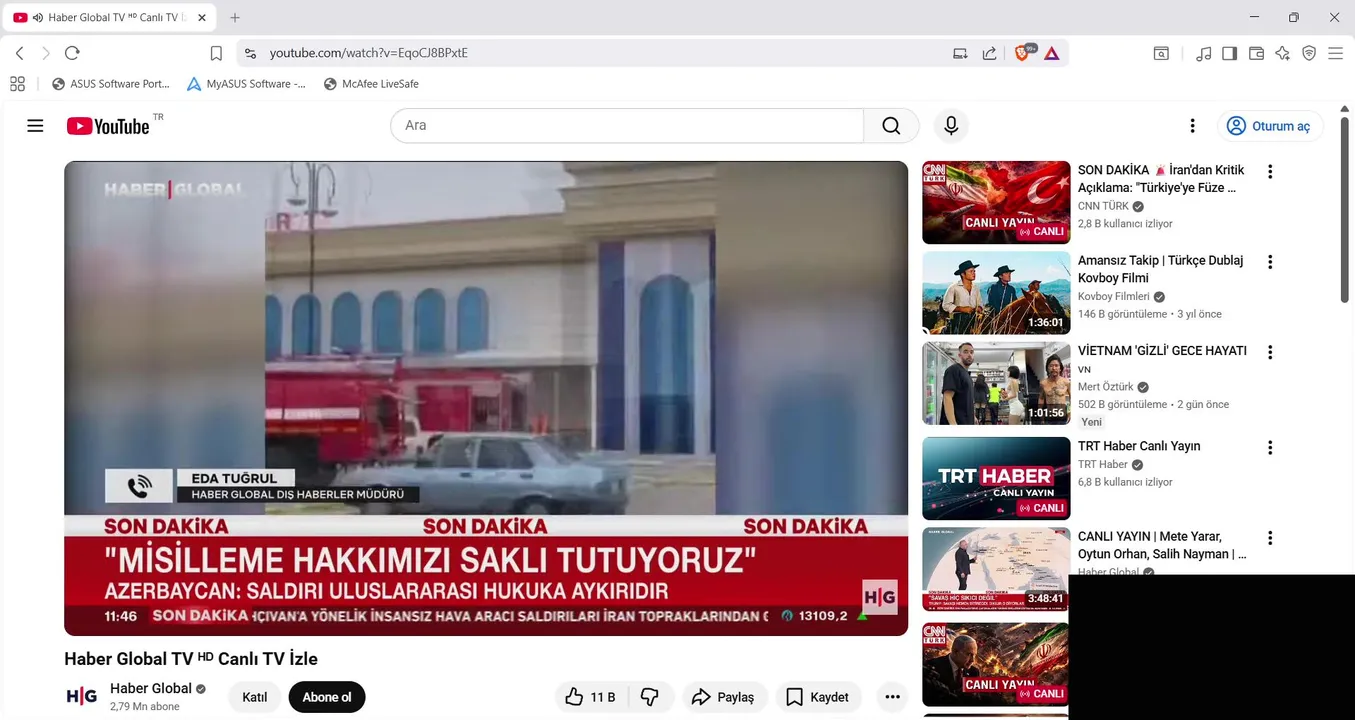The width and height of the screenshot is (1355, 720).
Task: Click the magnifier search button
Action: pyautogui.click(x=891, y=126)
